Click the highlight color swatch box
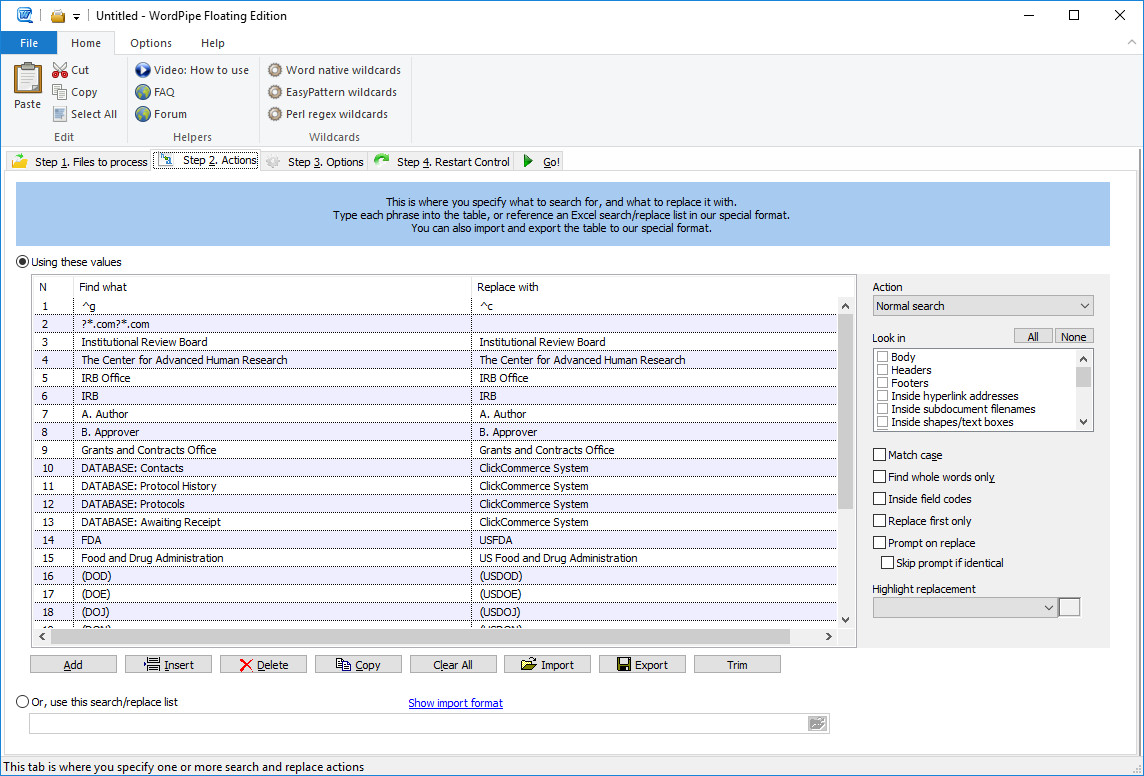 click(1069, 607)
